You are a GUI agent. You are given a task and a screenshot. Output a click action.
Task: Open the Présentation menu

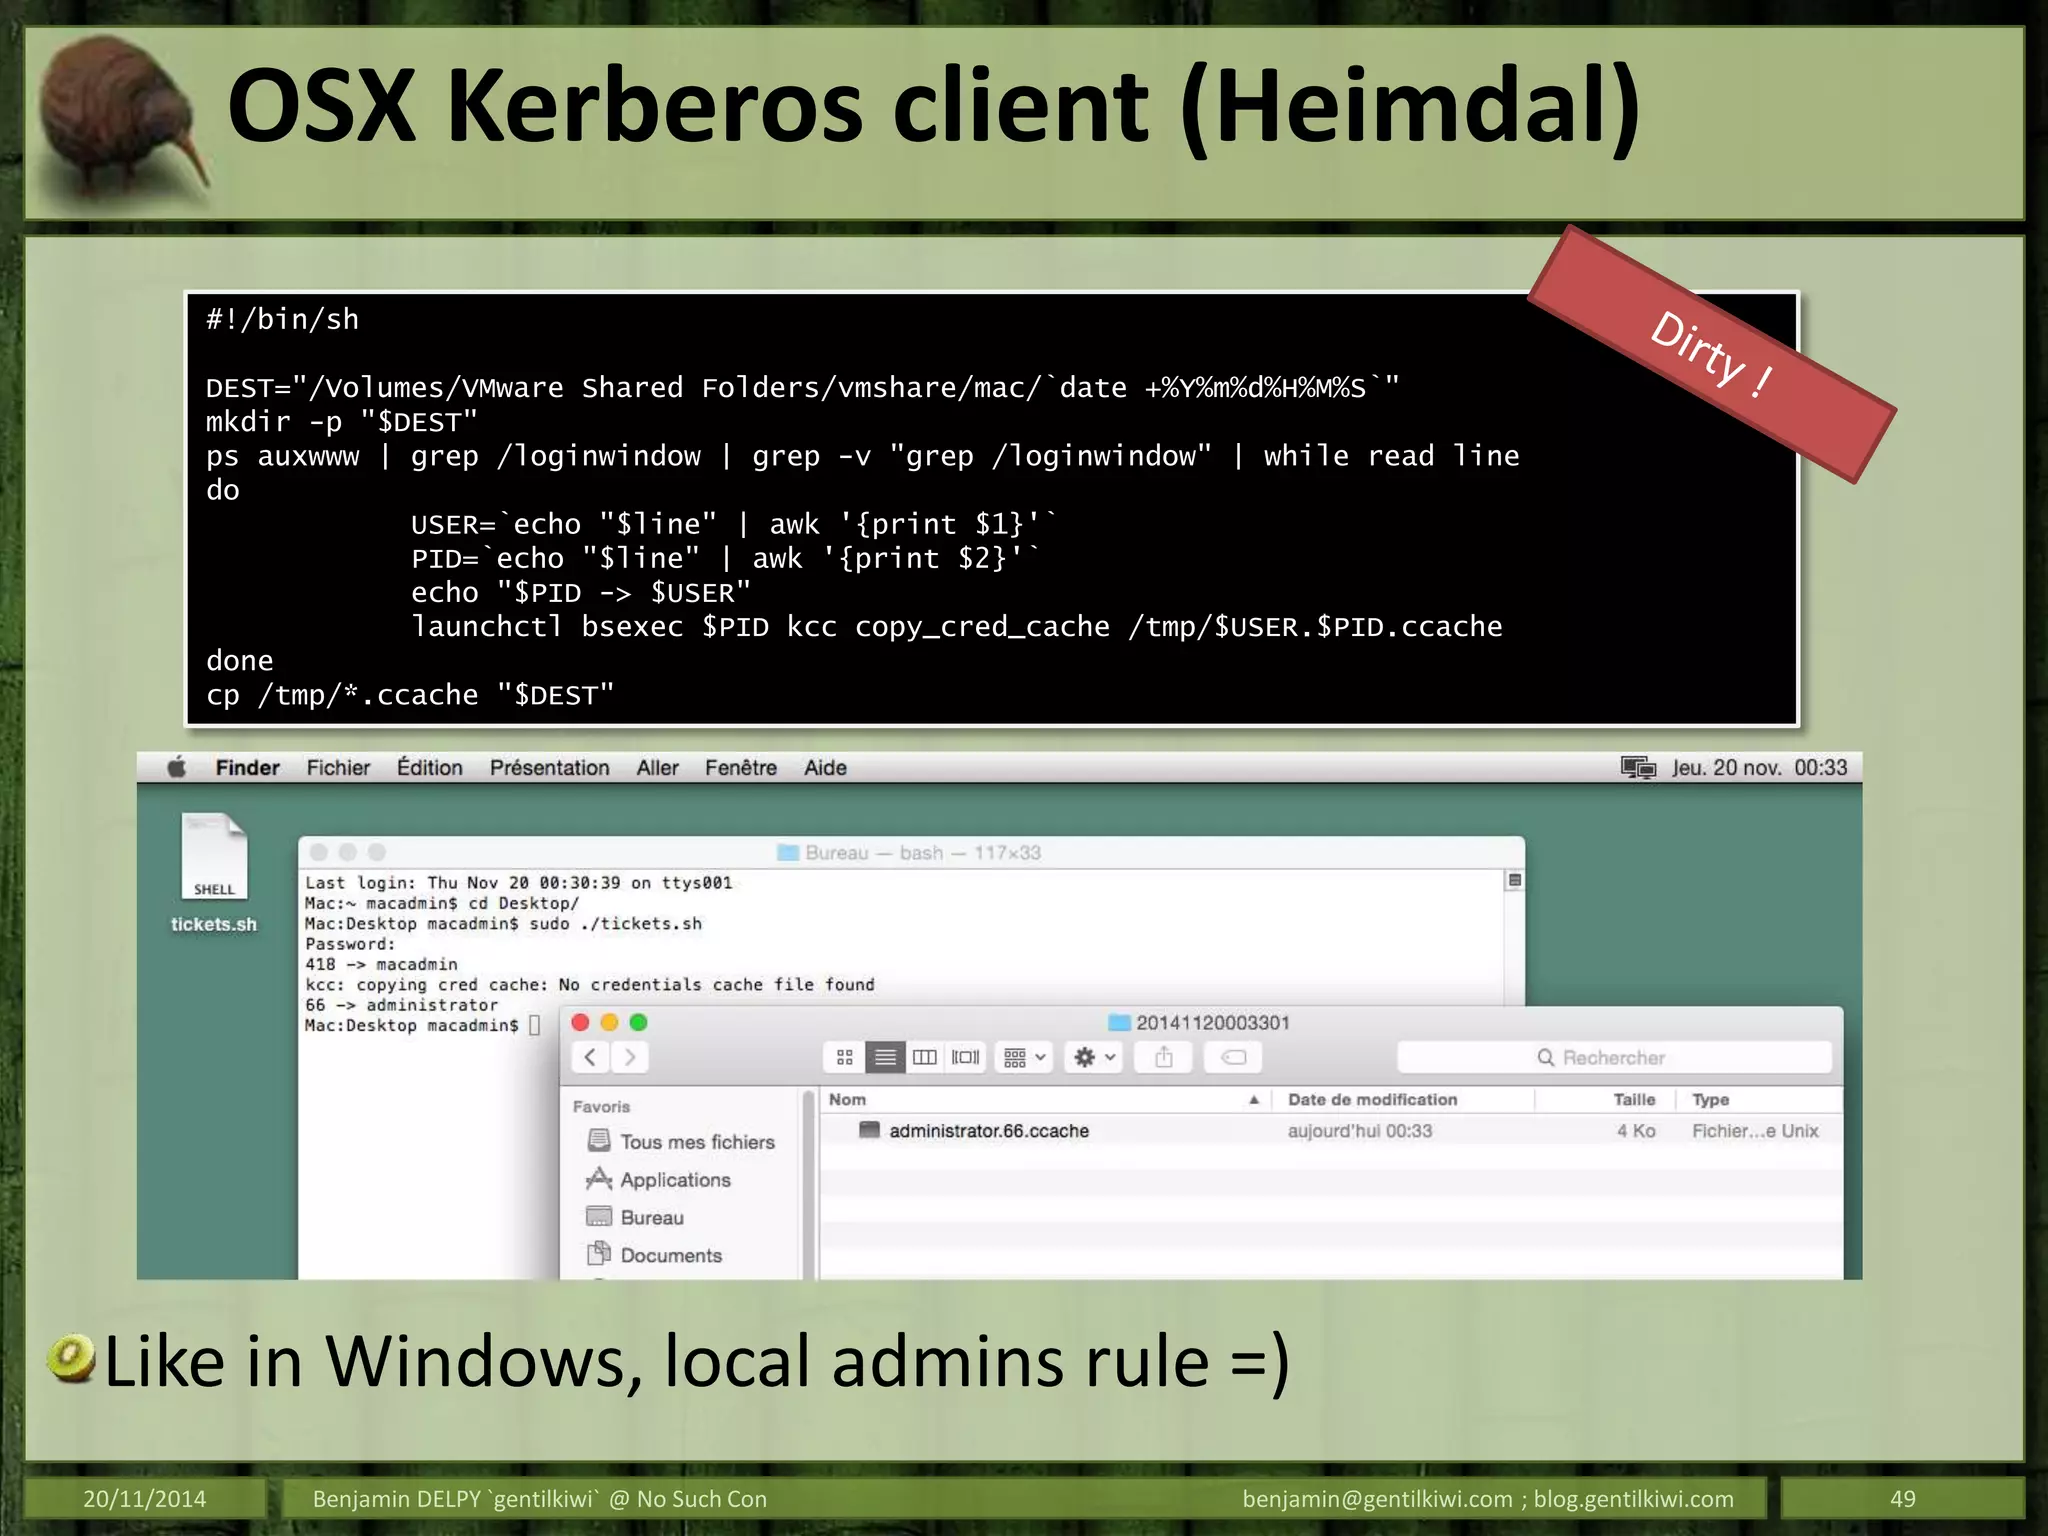(550, 768)
